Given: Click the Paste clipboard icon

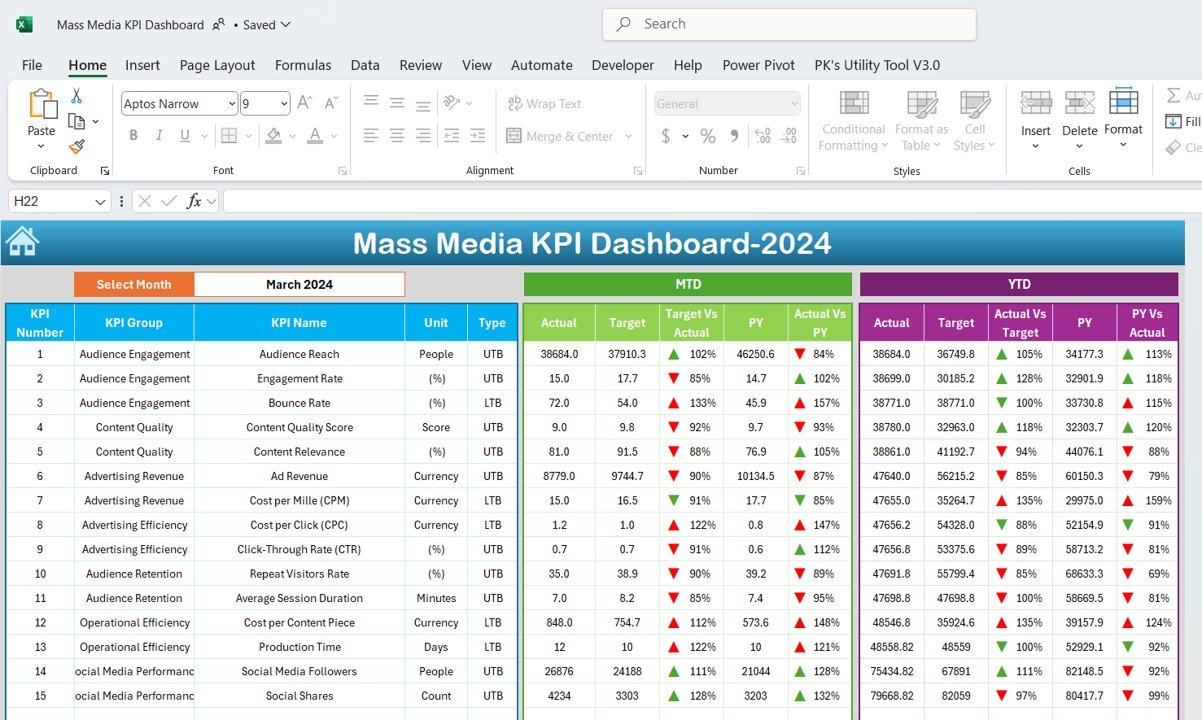Looking at the screenshot, I should (x=42, y=105).
